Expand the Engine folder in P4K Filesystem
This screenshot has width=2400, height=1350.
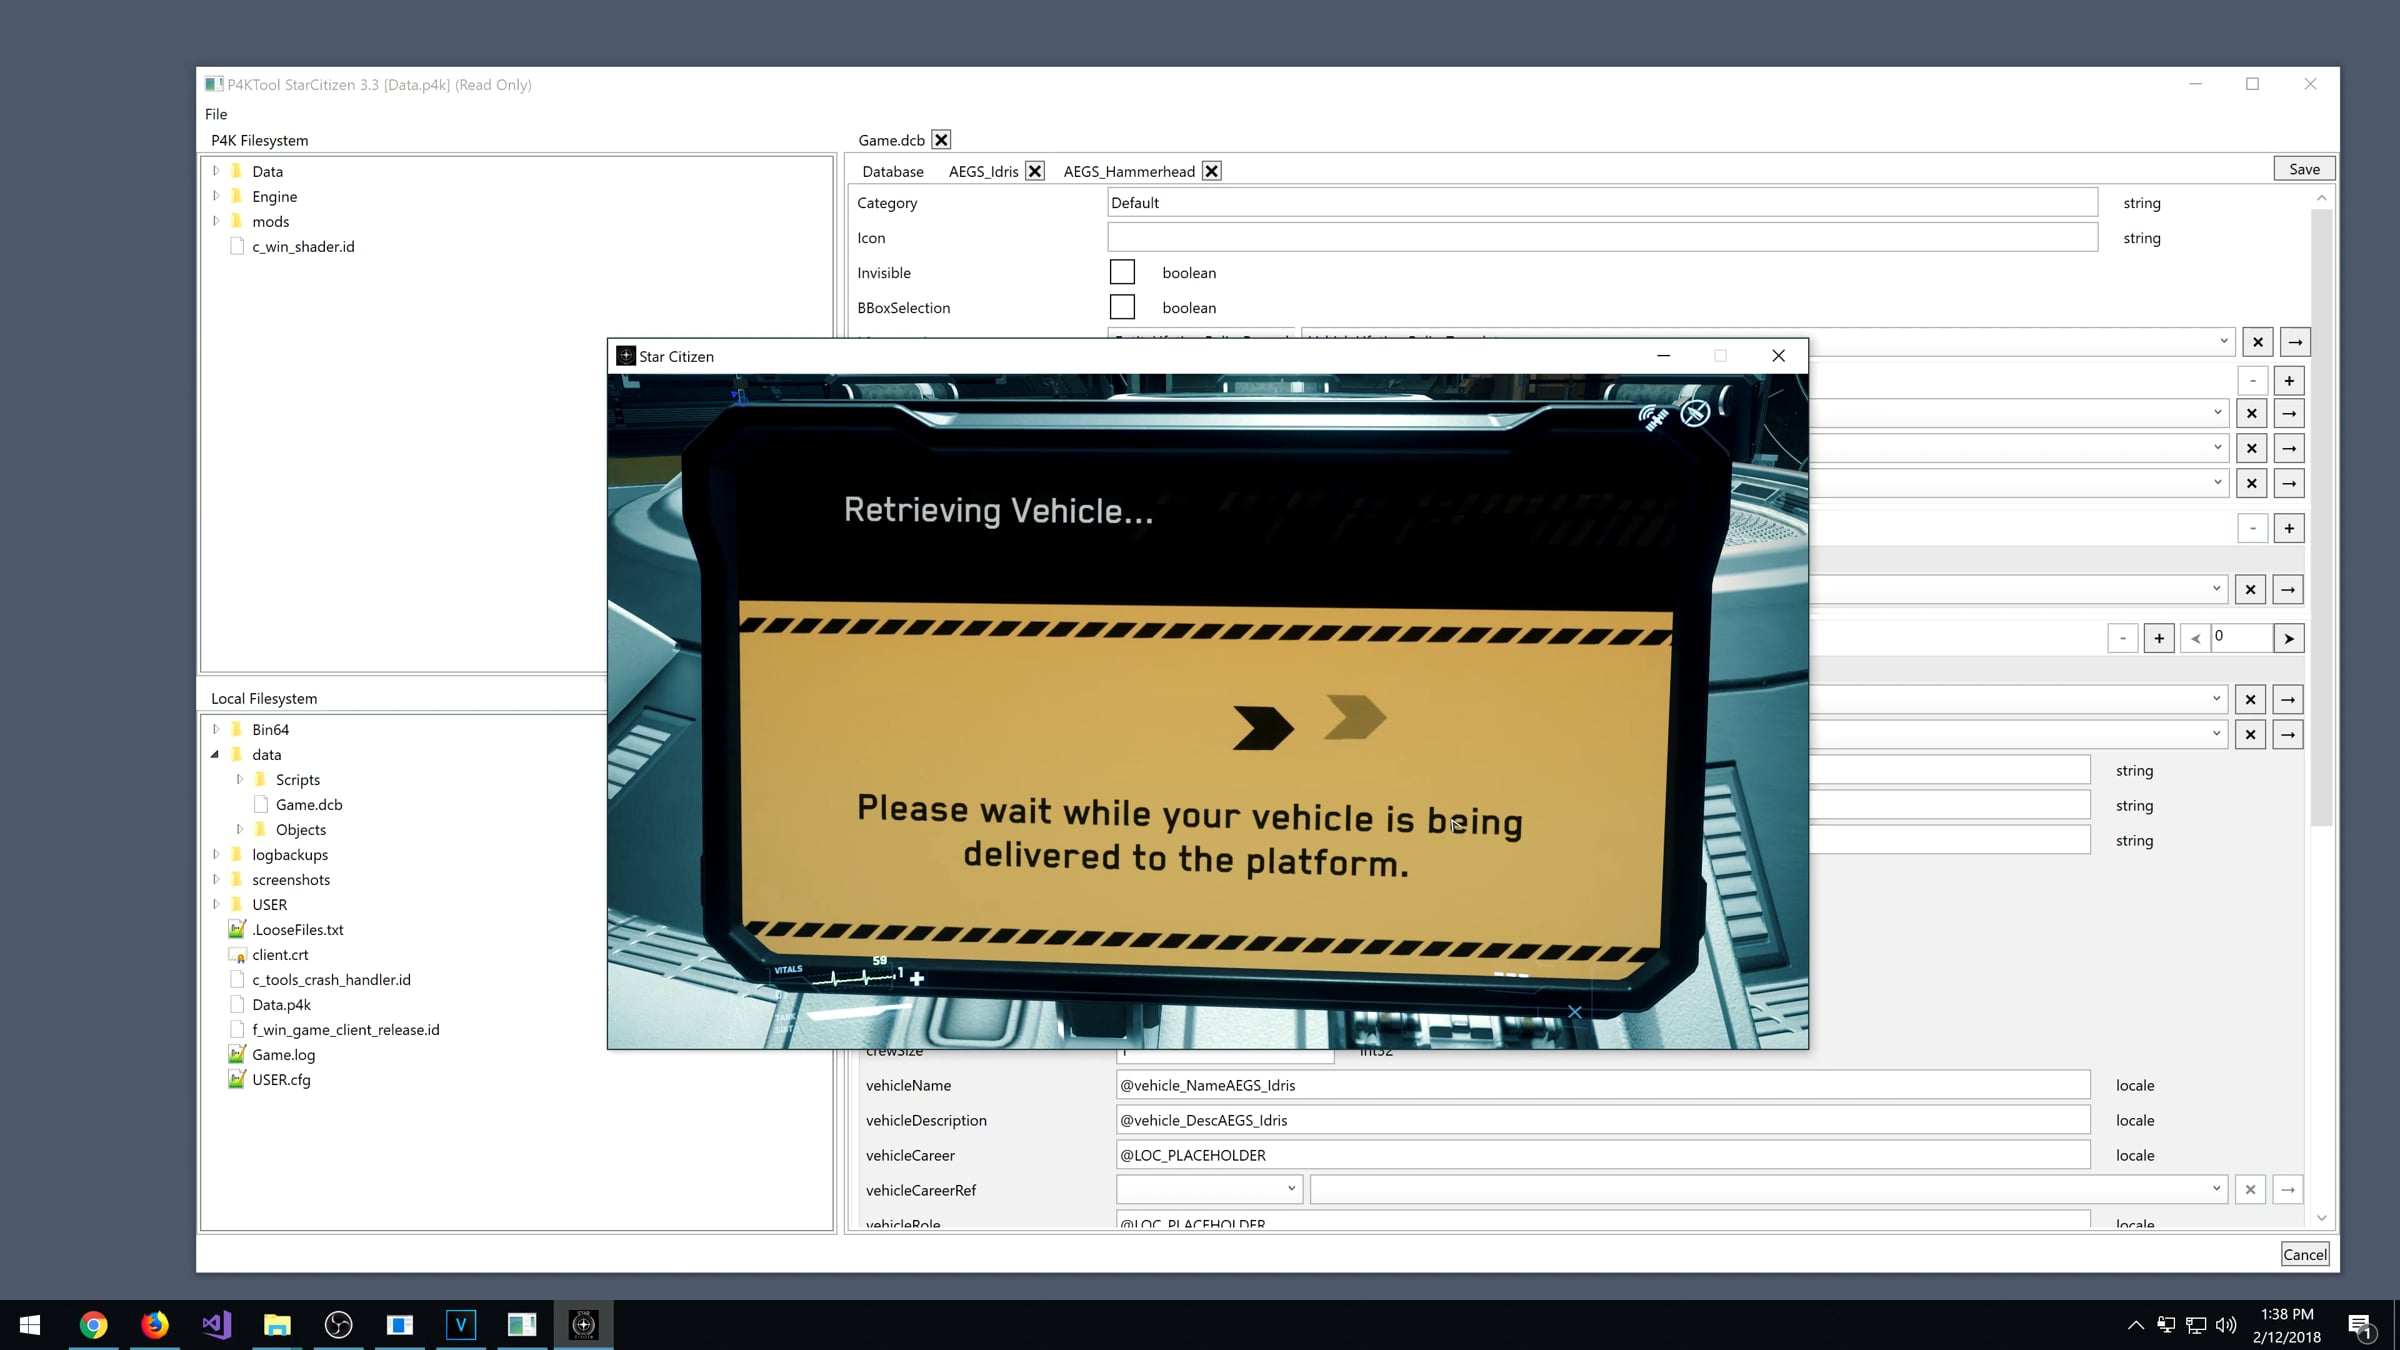[216, 196]
